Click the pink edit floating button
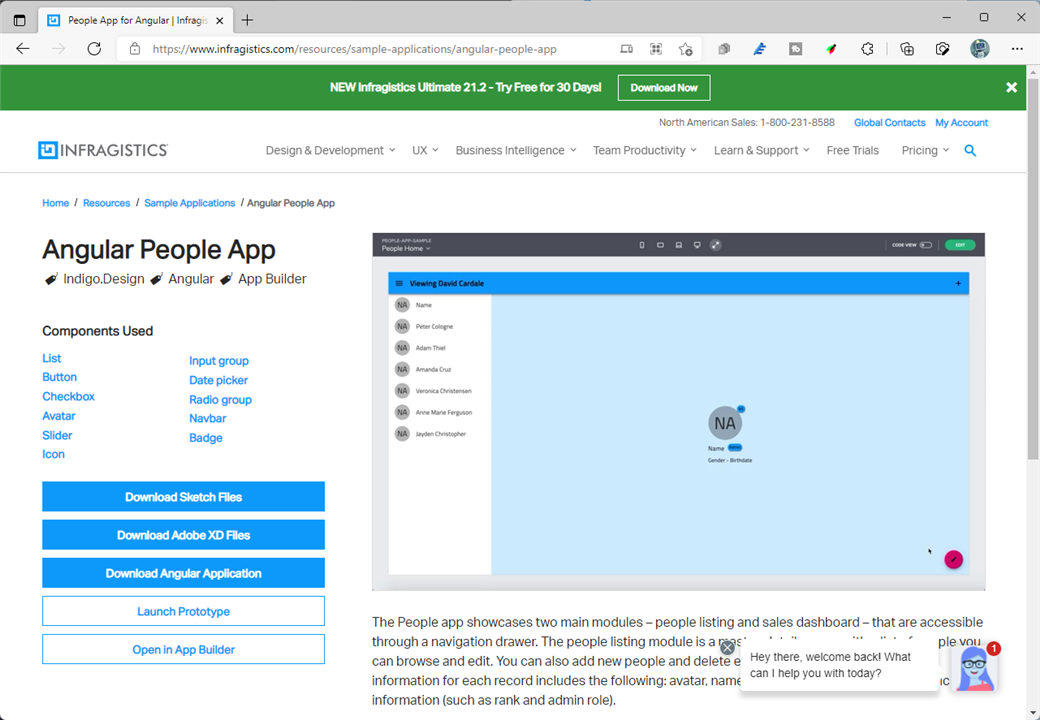1040x720 pixels. point(954,560)
